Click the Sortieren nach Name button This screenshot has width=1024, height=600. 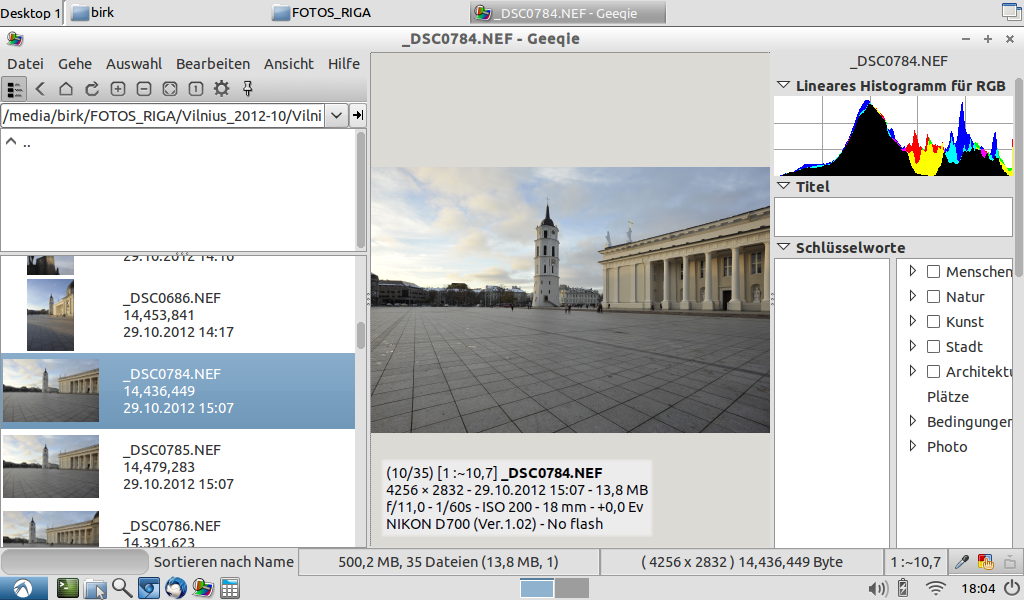click(x=223, y=562)
